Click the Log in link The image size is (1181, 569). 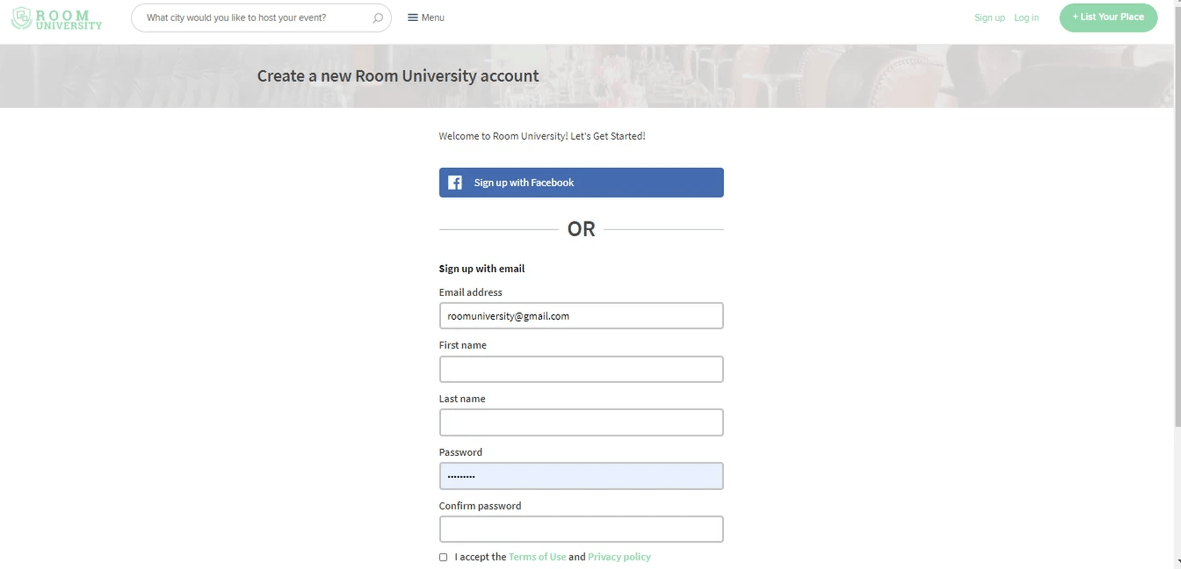click(1027, 17)
